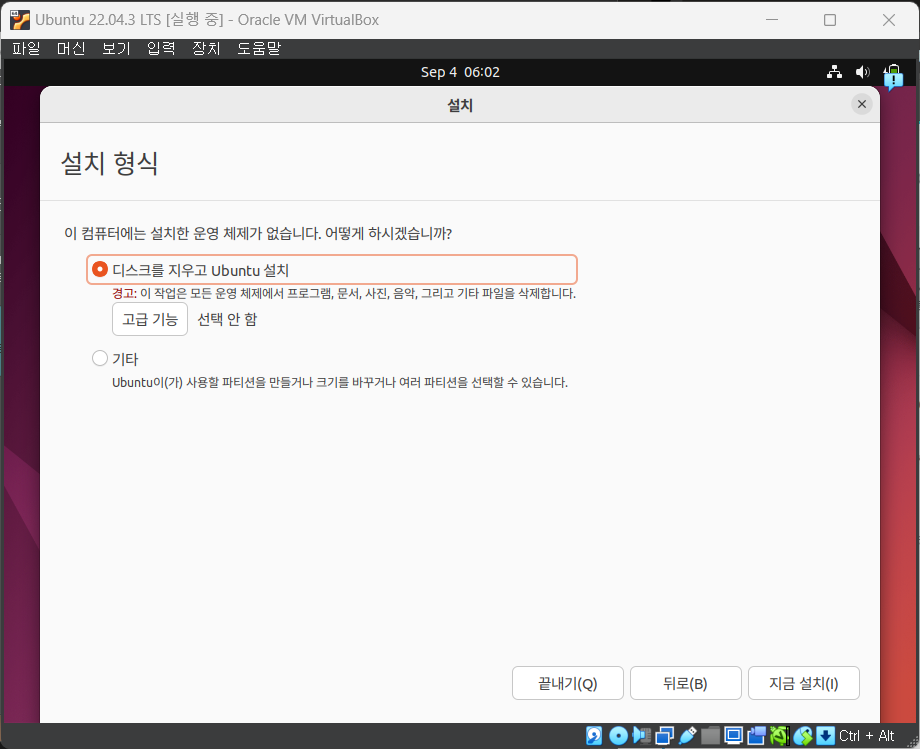The width and height of the screenshot is (920, 749).
Task: Close the 설치 installer dialog
Action: pos(861,104)
